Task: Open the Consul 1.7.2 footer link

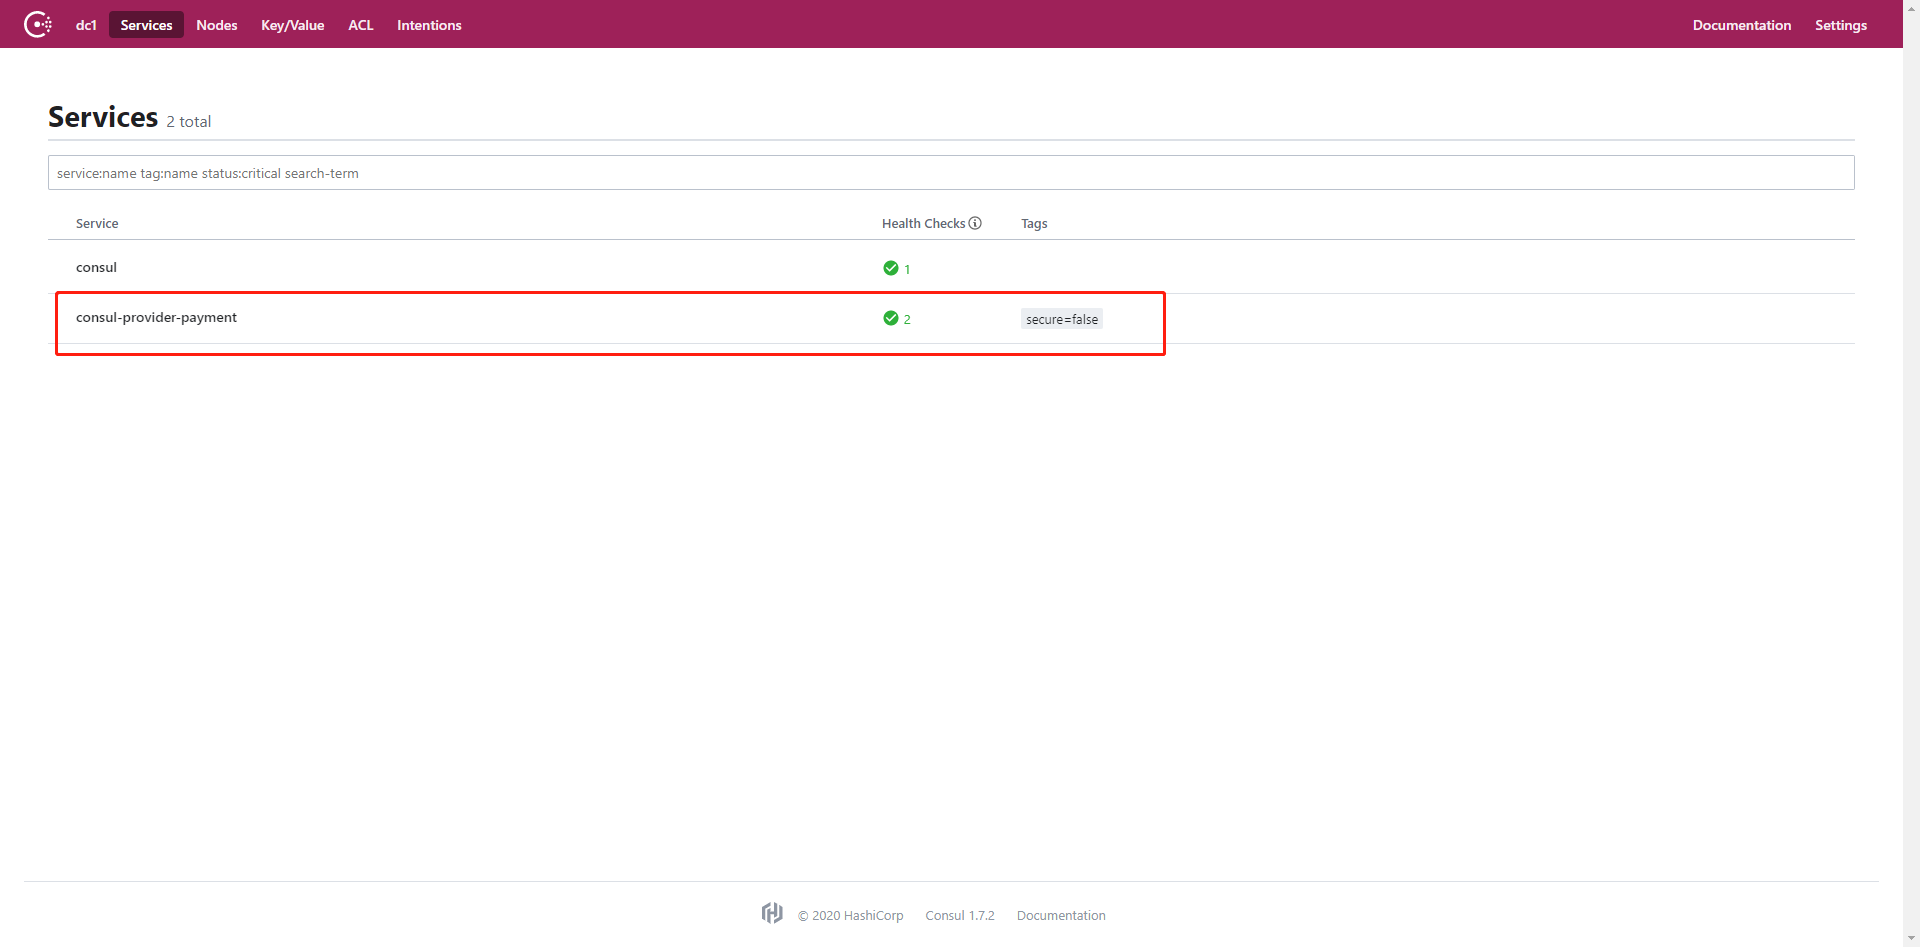Action: [960, 915]
